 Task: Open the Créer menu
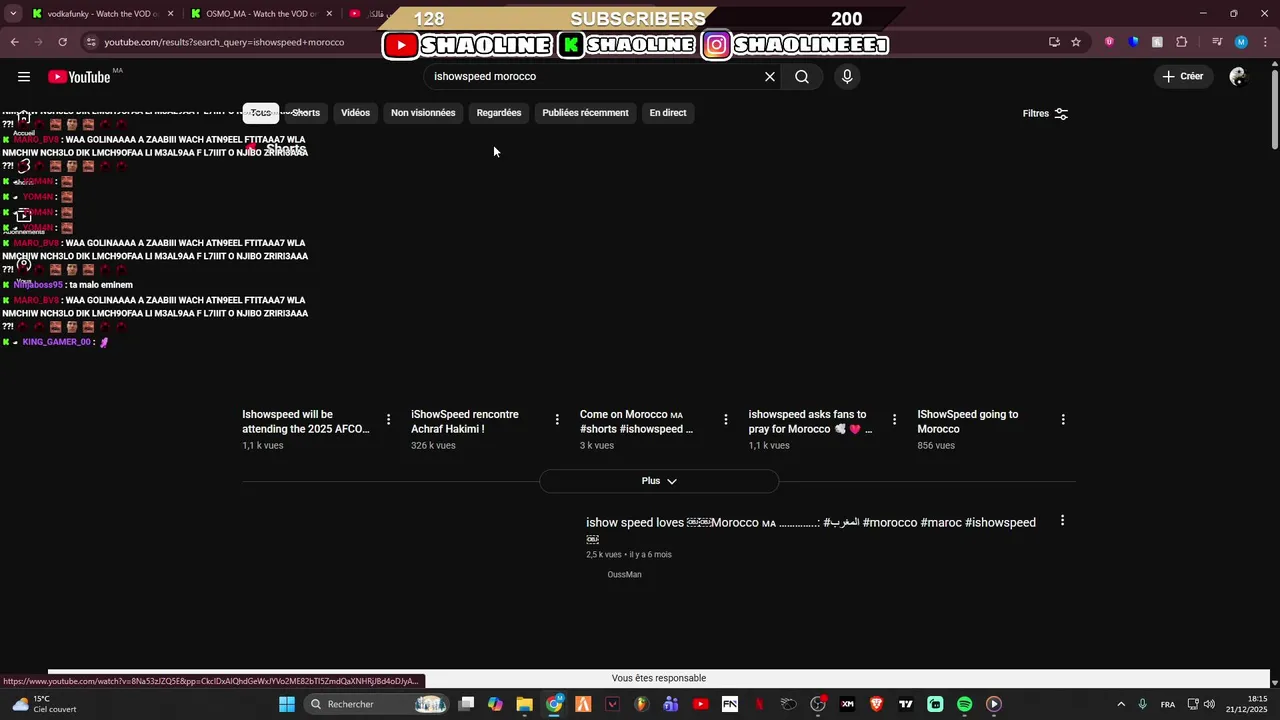pyautogui.click(x=1182, y=76)
